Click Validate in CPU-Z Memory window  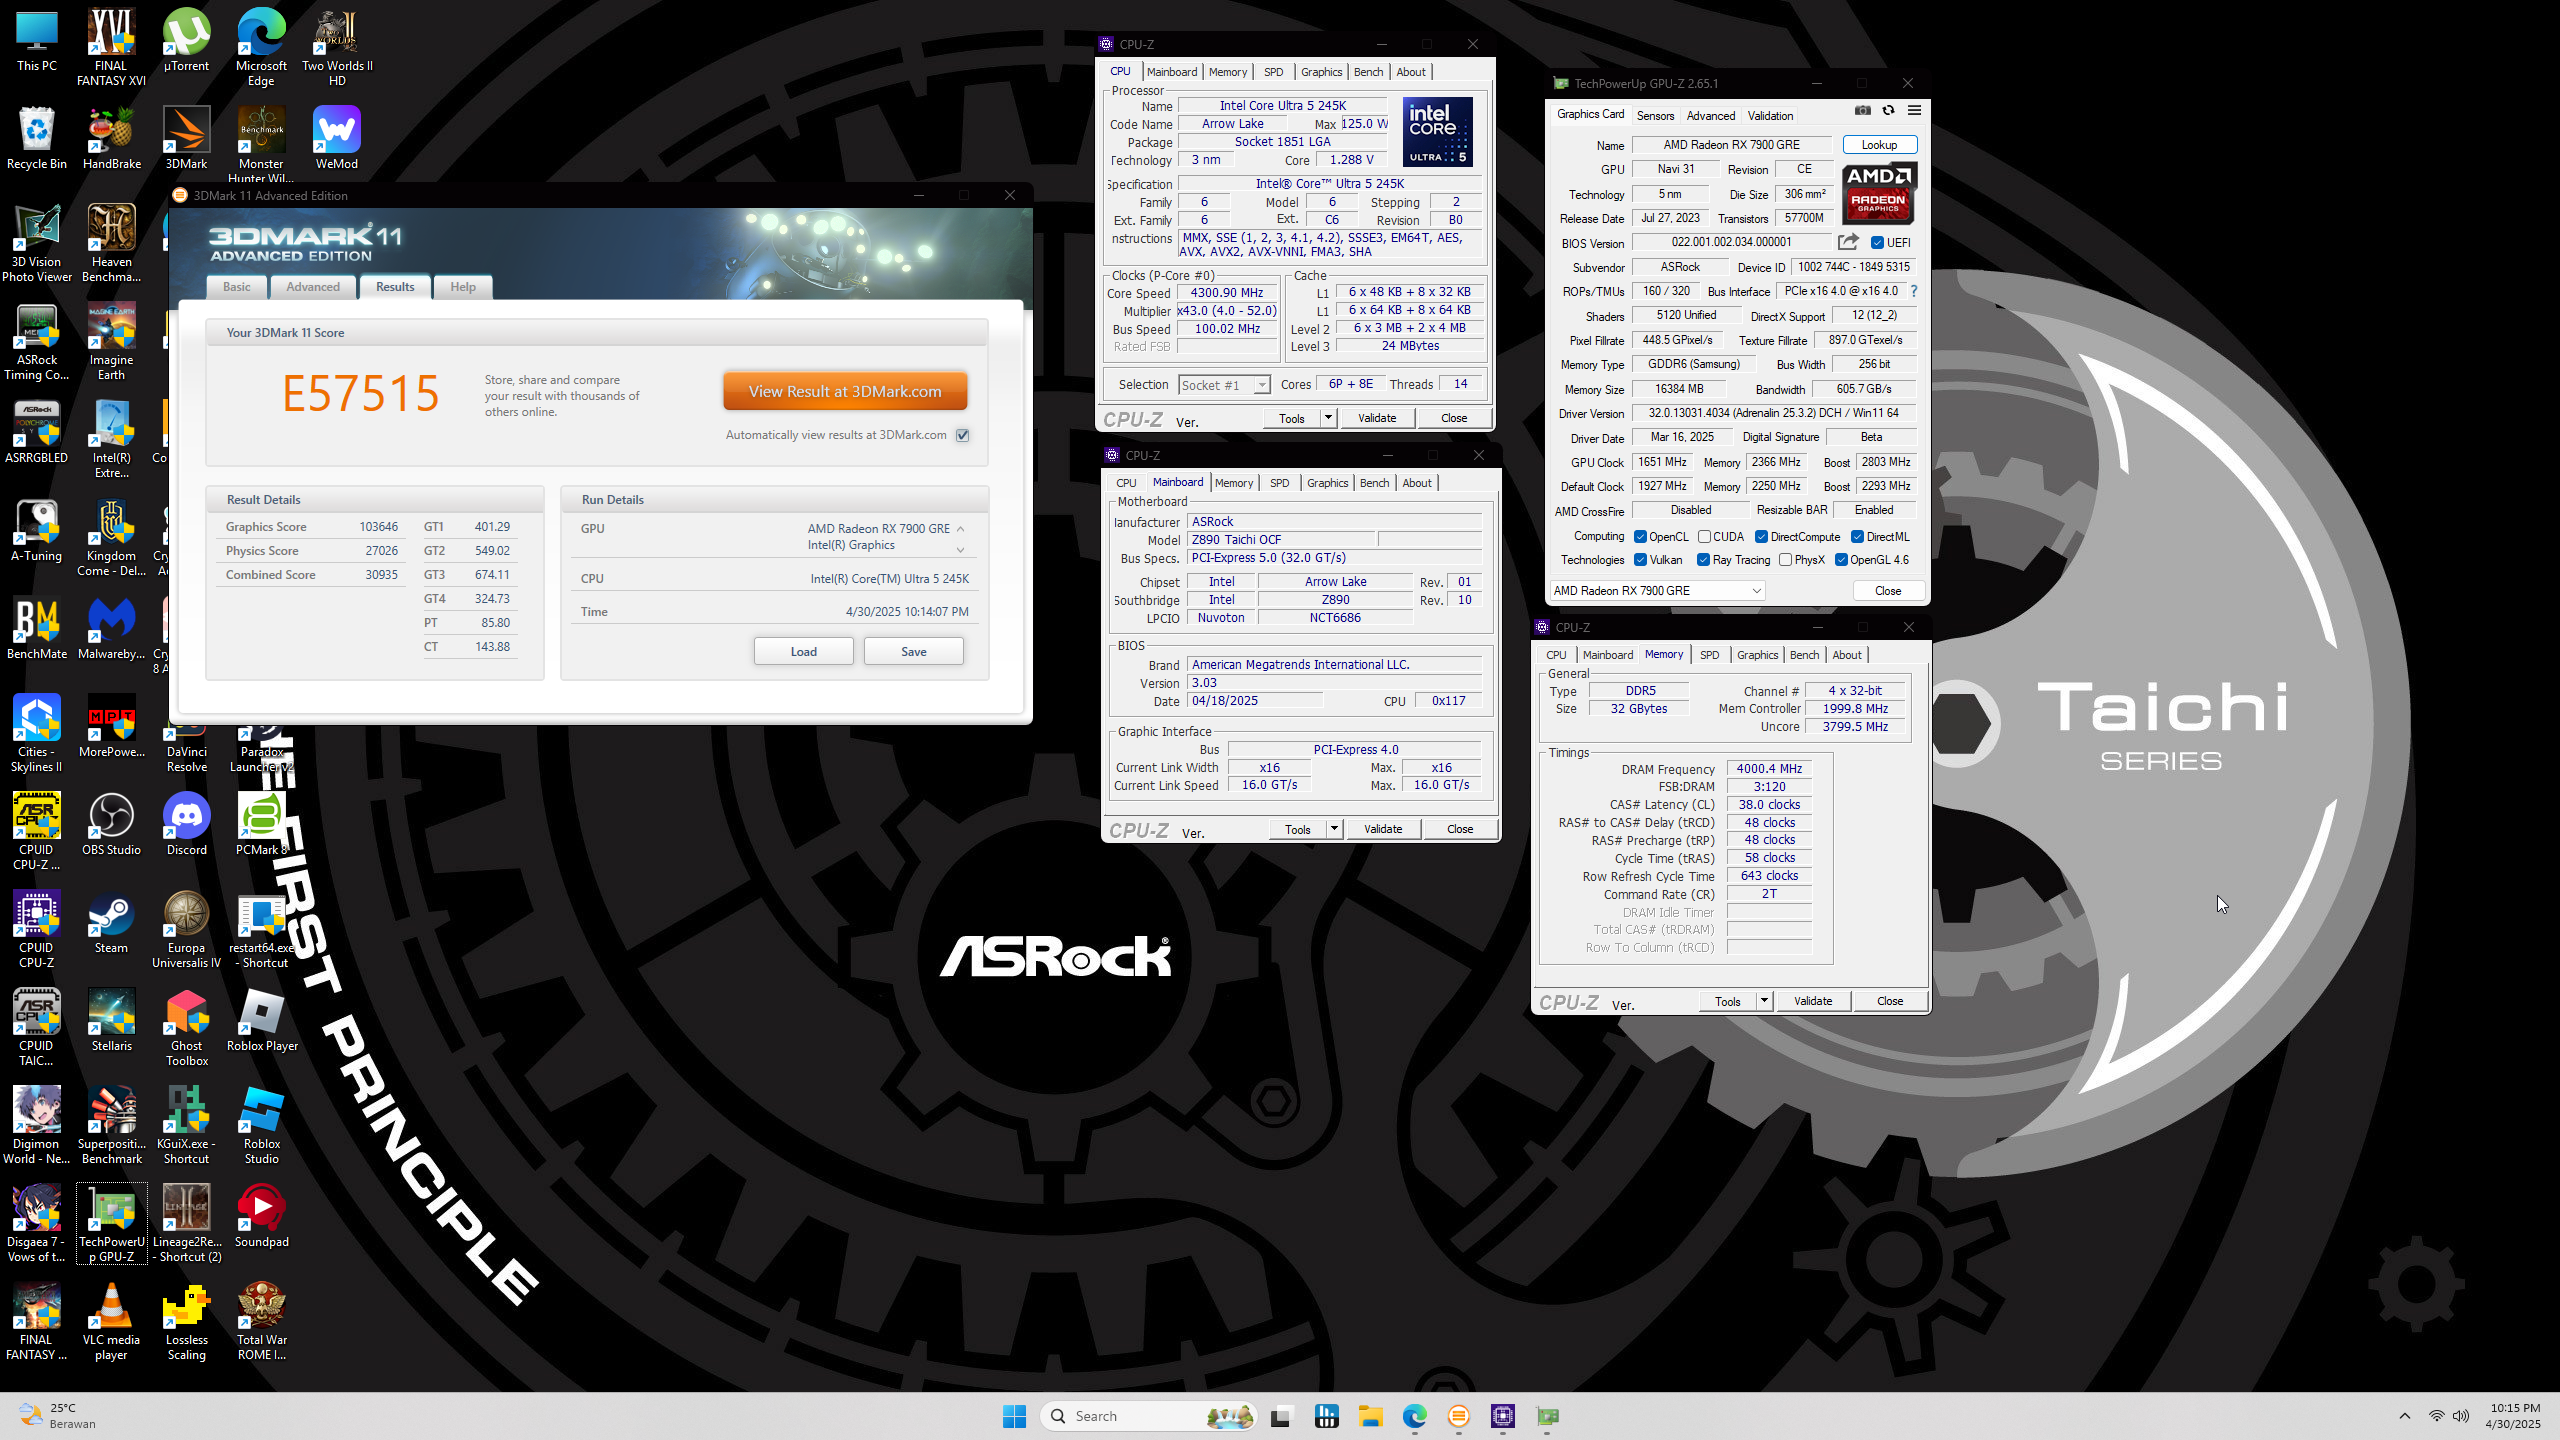click(1813, 1001)
